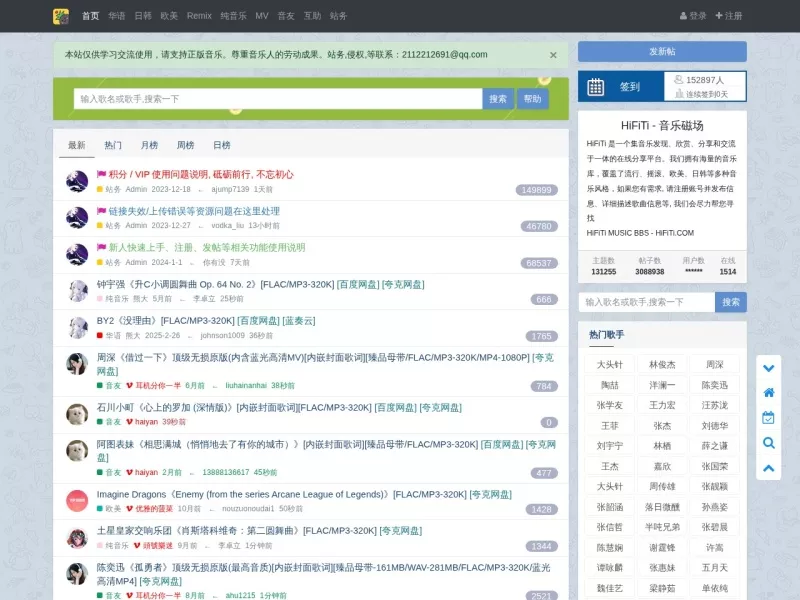Image resolution: width=800 pixels, height=600 pixels.
Task: Open user link johnson1009
Action: coord(222,336)
